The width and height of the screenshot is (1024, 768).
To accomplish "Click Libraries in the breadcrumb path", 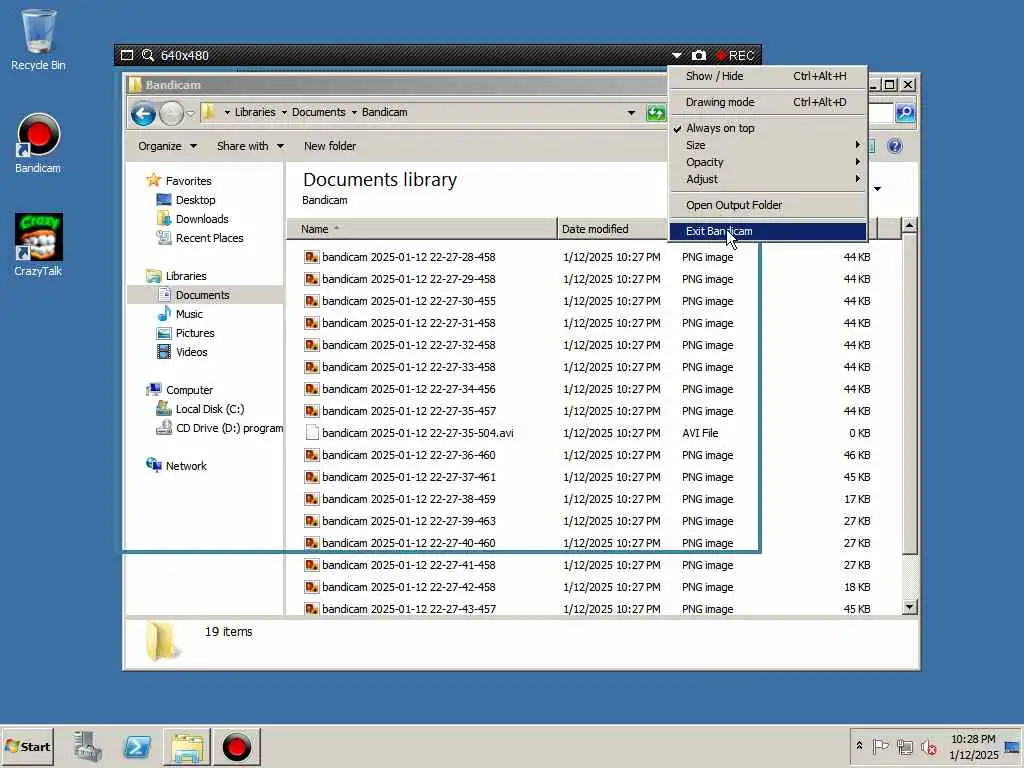I will pos(255,112).
